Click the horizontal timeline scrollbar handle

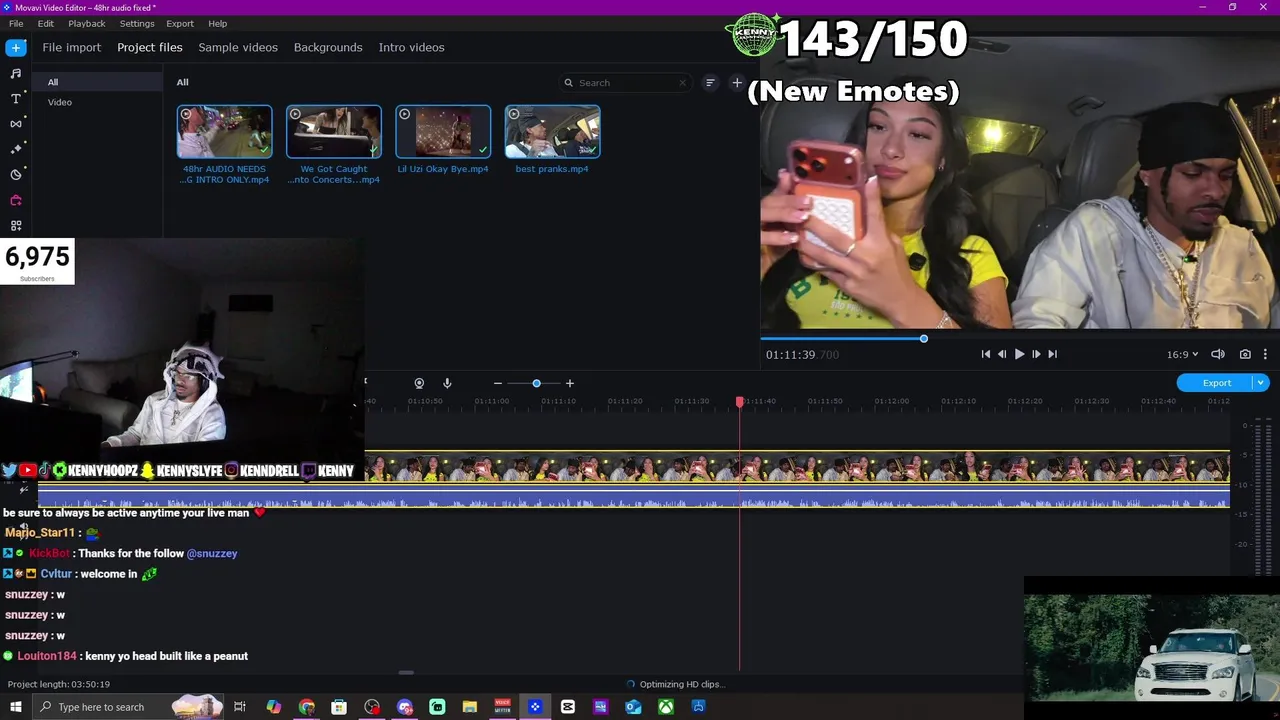pyautogui.click(x=406, y=673)
